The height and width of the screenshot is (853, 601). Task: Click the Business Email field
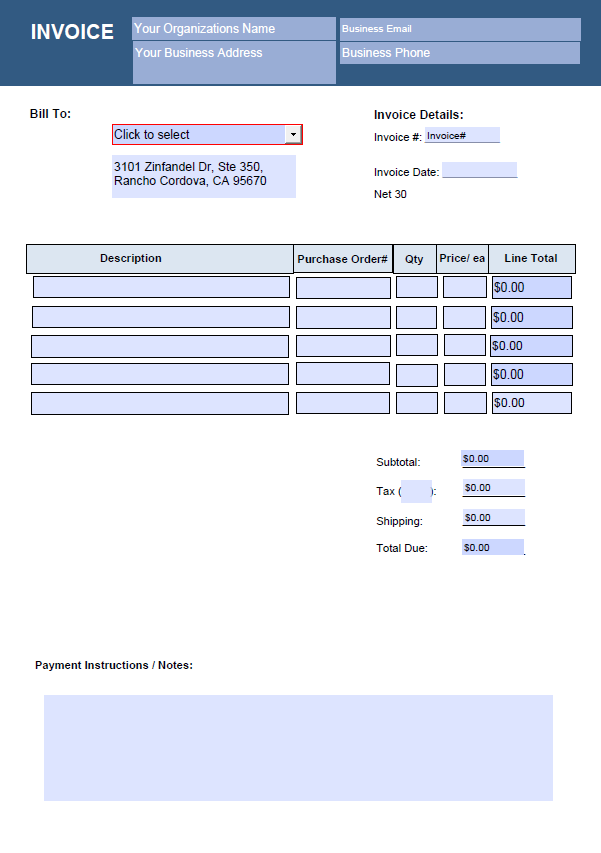tap(460, 29)
